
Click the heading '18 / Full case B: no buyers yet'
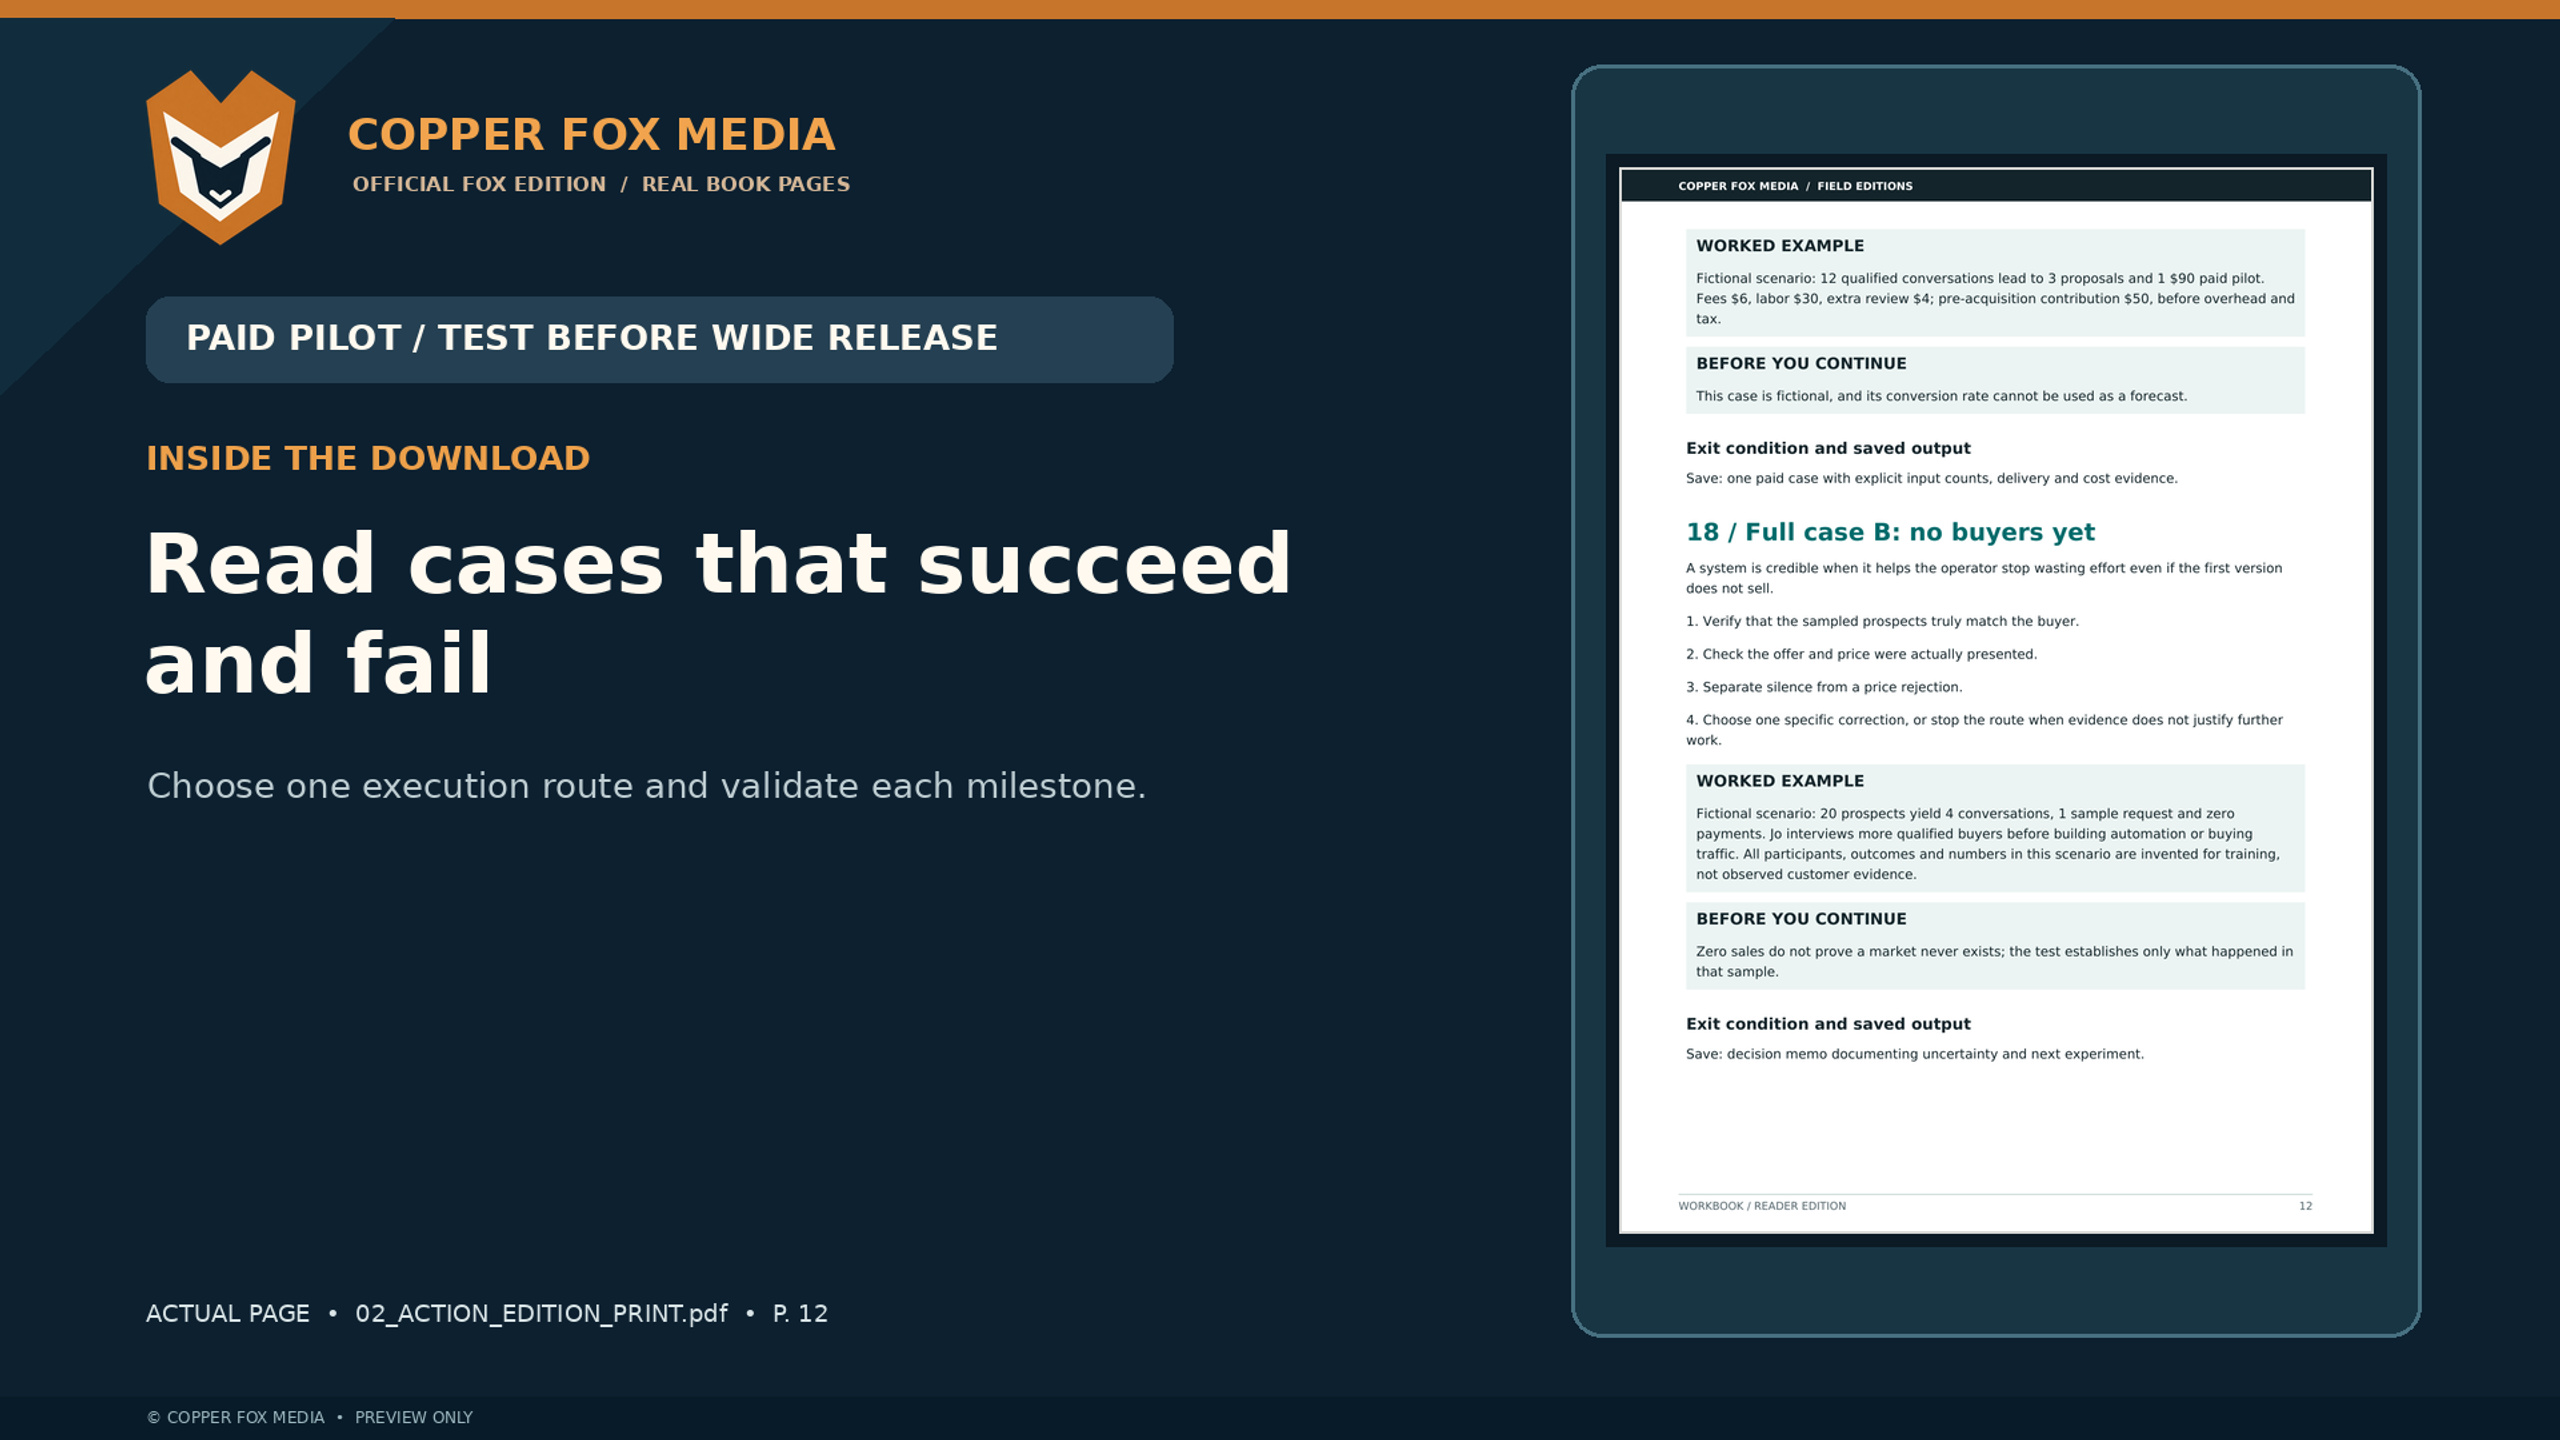click(x=1890, y=532)
